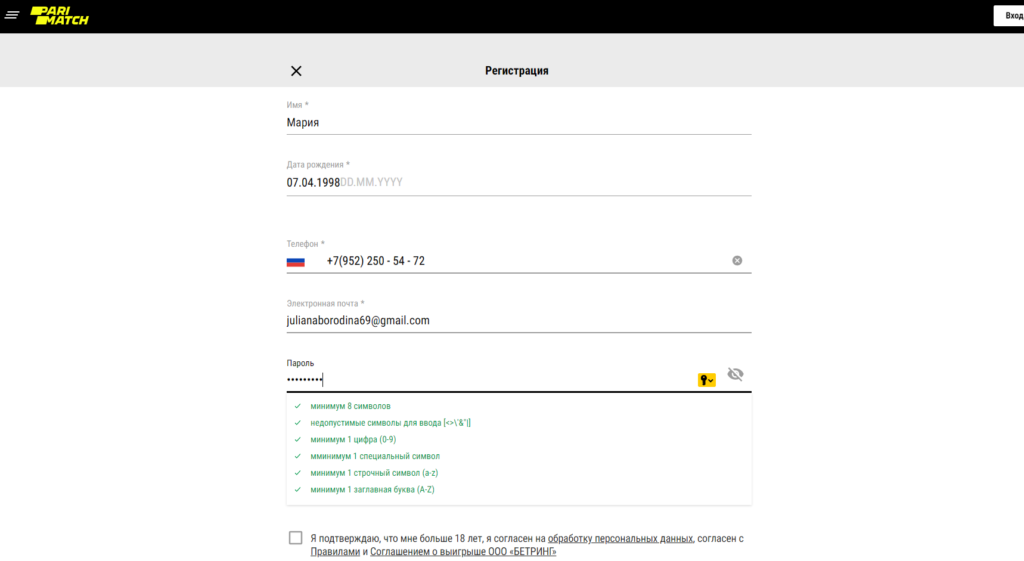Viewport: 1024px width, 561px height.
Task: Check the age confirmation checkbox
Action: (x=295, y=537)
